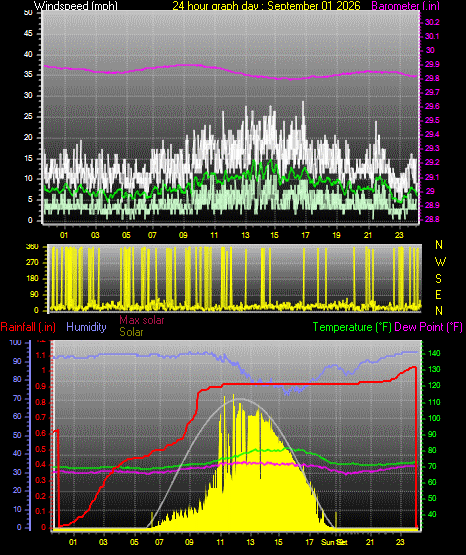Image resolution: width=466 pixels, height=555 pixels.
Task: Click the '25' windspeed axis value
Action: coord(28,116)
